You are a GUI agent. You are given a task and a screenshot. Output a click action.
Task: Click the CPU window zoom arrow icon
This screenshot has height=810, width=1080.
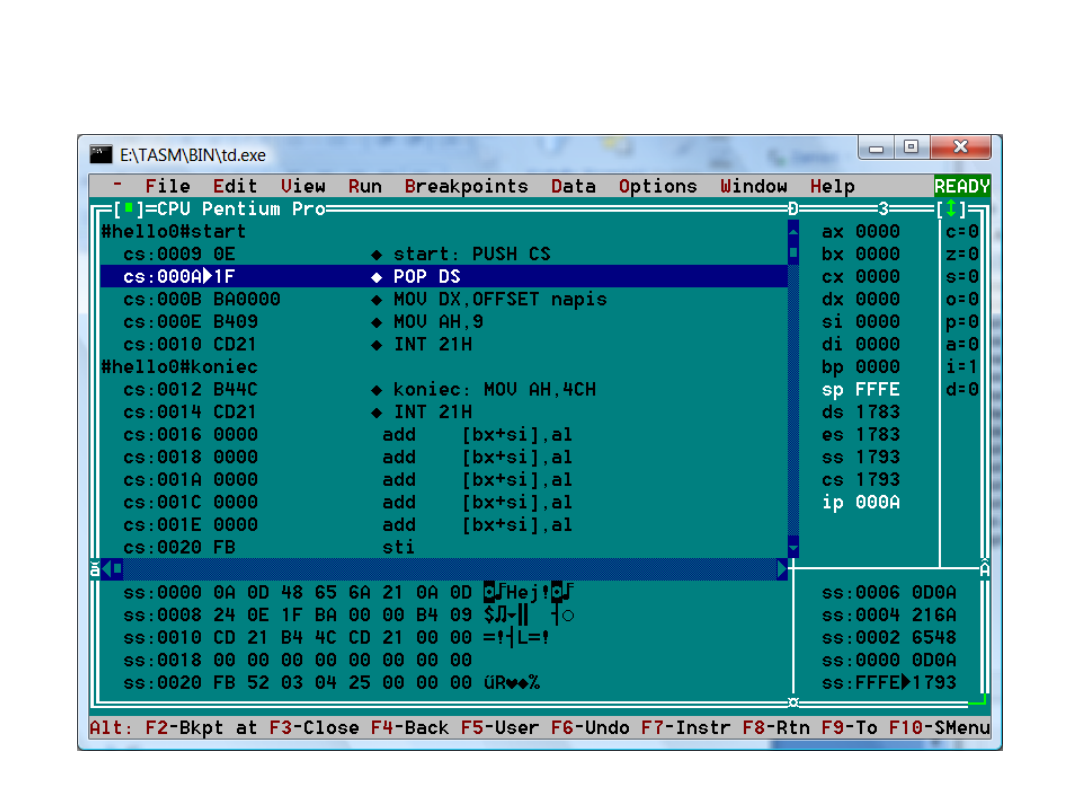point(951,209)
